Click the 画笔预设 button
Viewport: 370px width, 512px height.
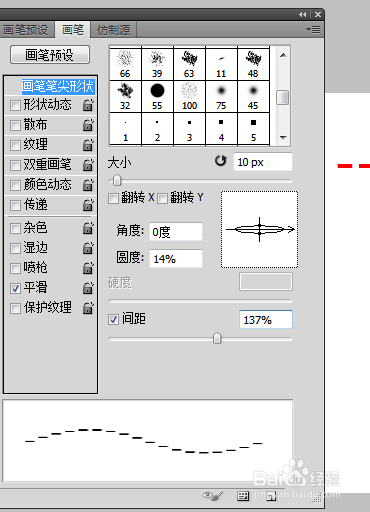(x=50, y=55)
